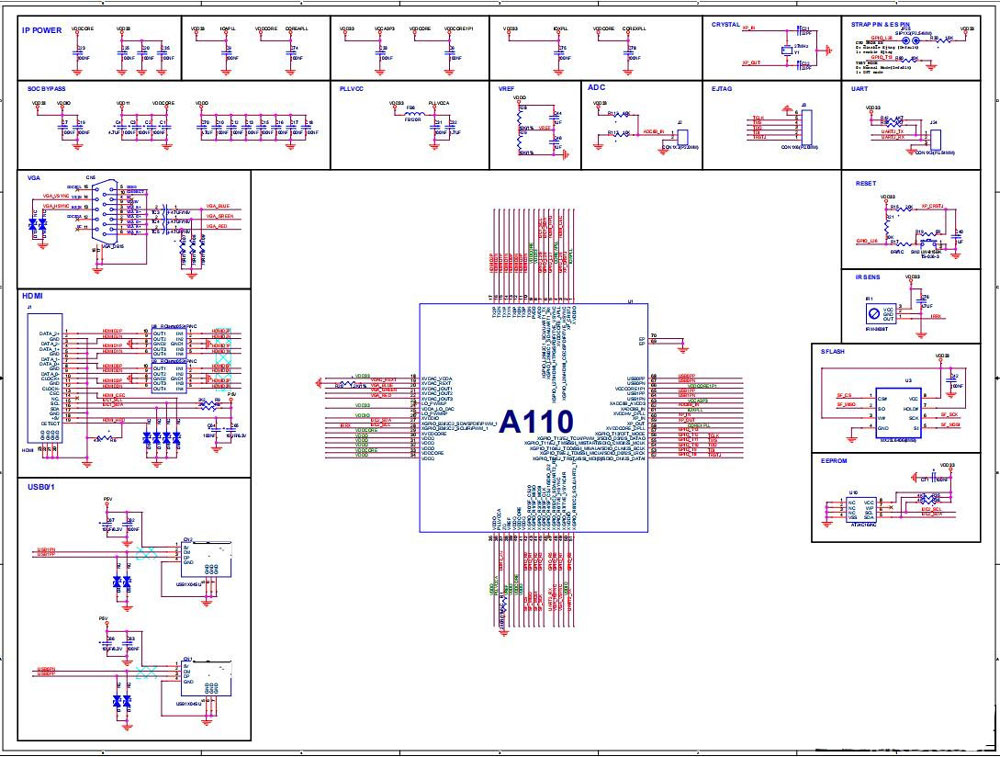This screenshot has width=1000, height=757.
Task: Click the SOC BYPASS section title
Action: click(46, 89)
